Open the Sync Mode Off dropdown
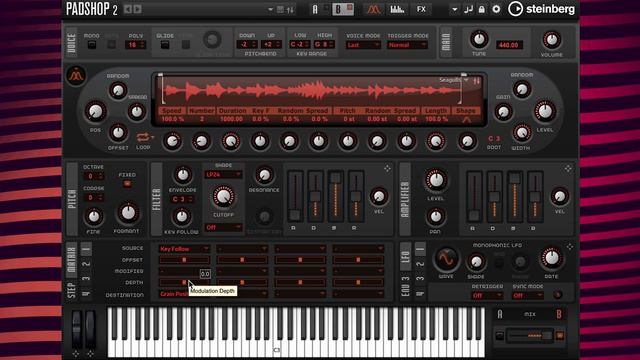This screenshot has height=360, width=640. [528, 295]
